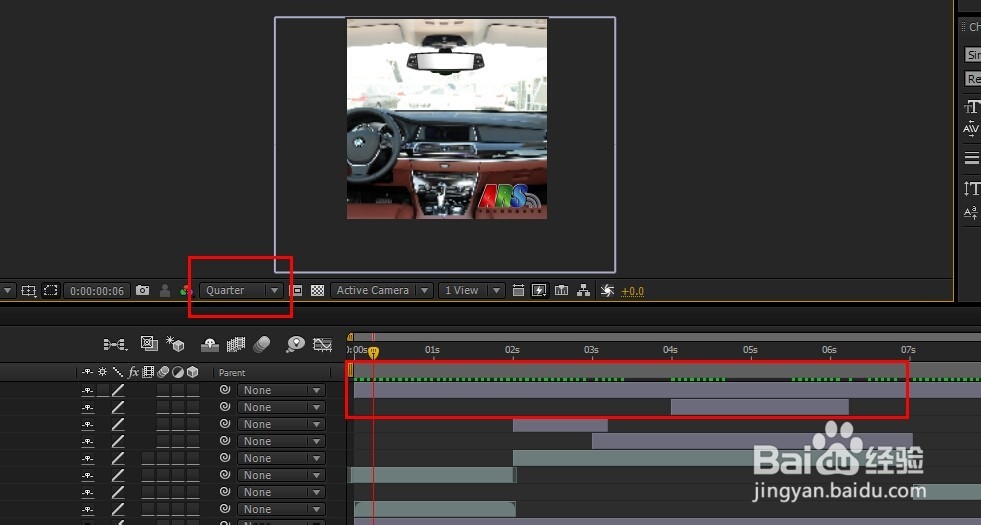Viewport: 981px width, 525px height.
Task: Open the 1 View layout dropdown
Action: [471, 290]
